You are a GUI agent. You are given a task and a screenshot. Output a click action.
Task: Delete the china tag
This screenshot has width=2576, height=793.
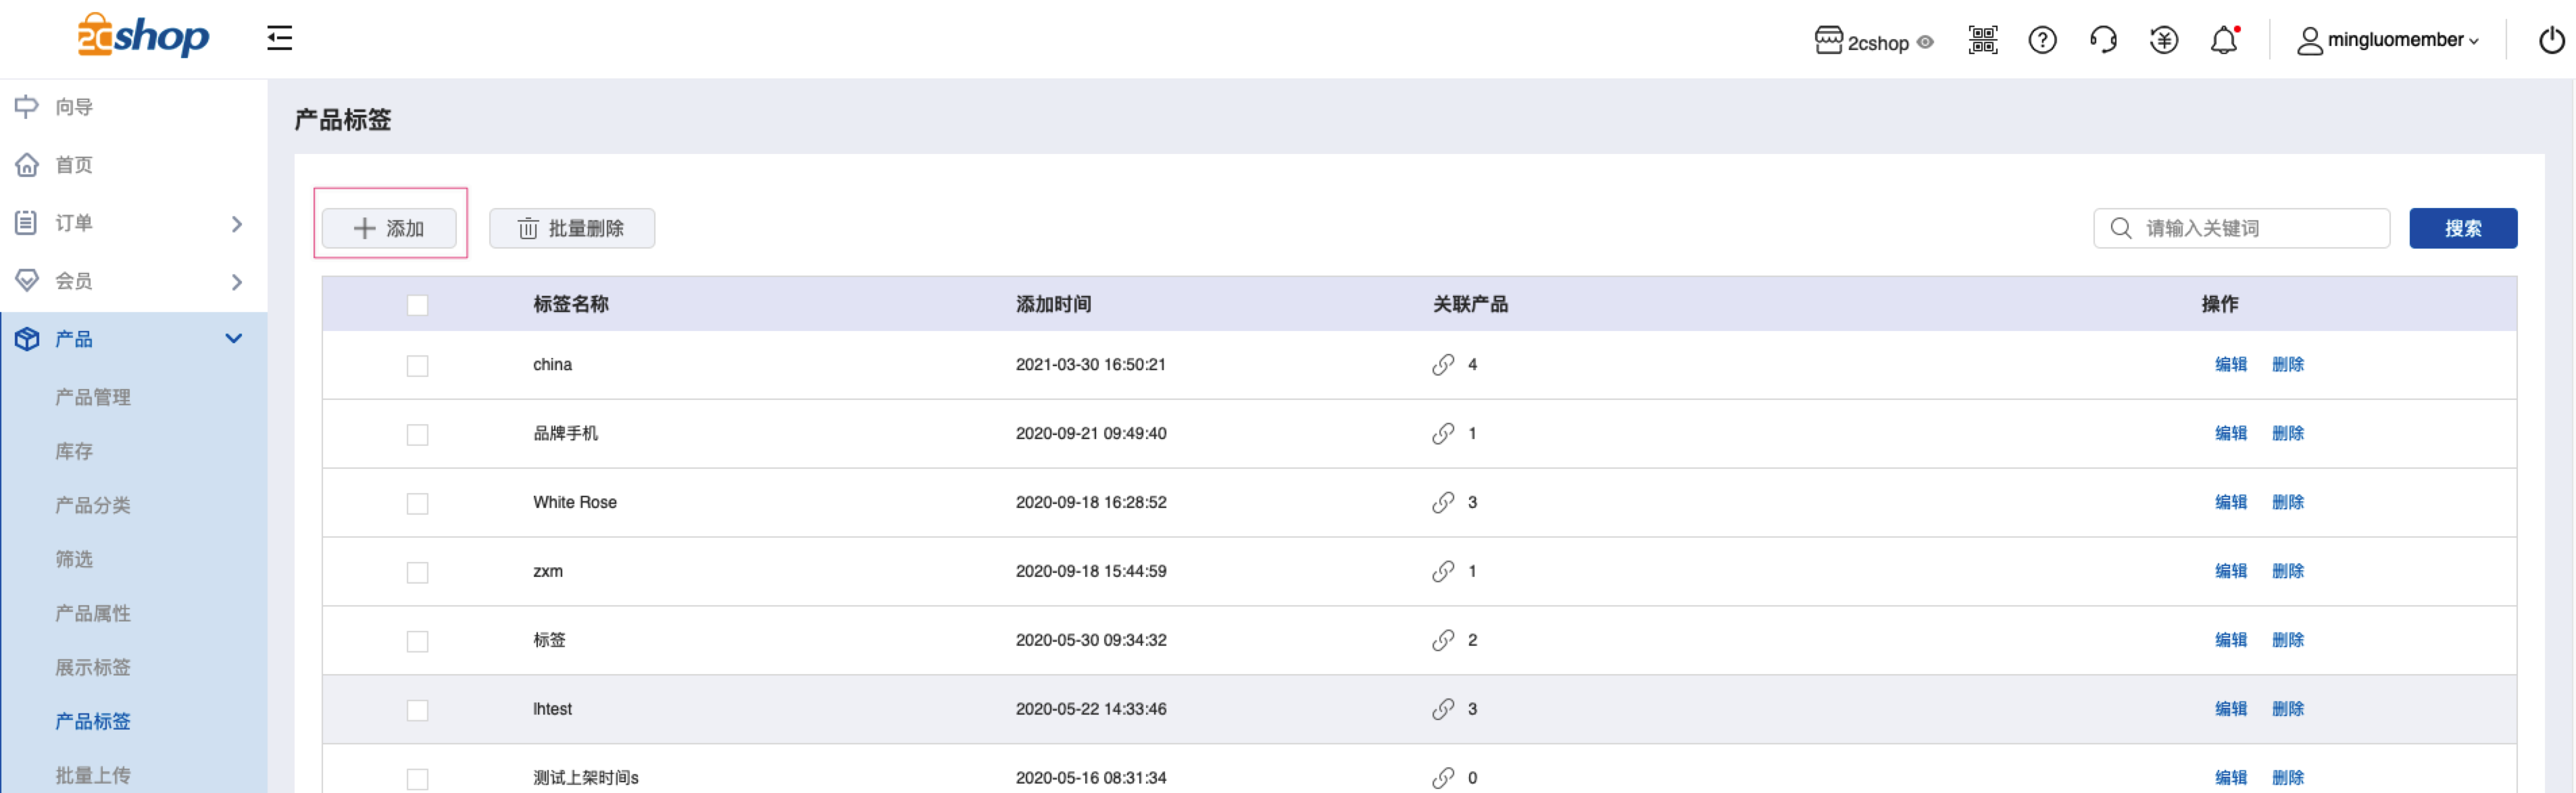[2288, 365]
